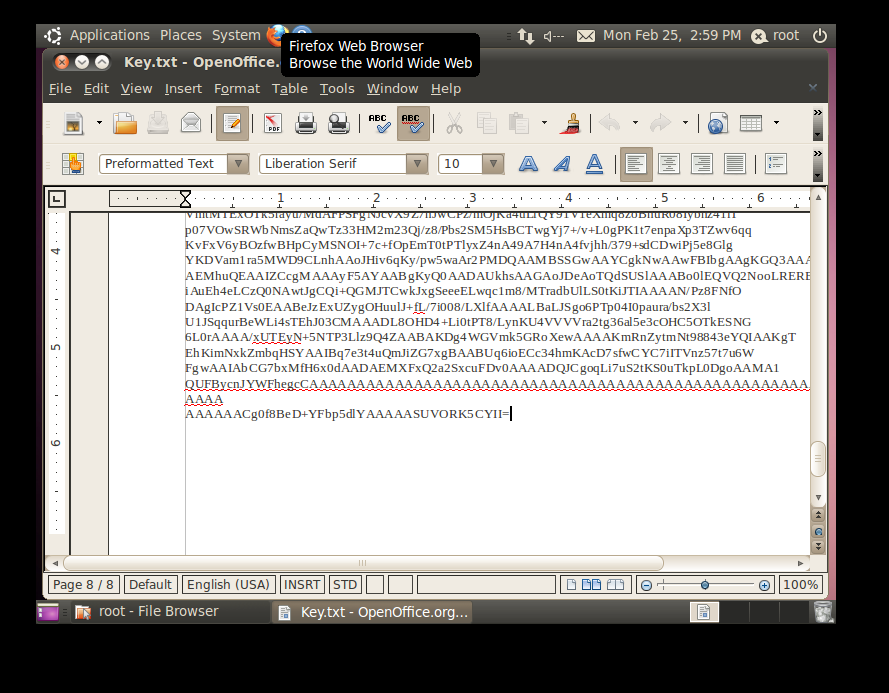Image resolution: width=889 pixels, height=693 pixels.
Task: Select Format Paintbrush tool
Action: coord(570,123)
